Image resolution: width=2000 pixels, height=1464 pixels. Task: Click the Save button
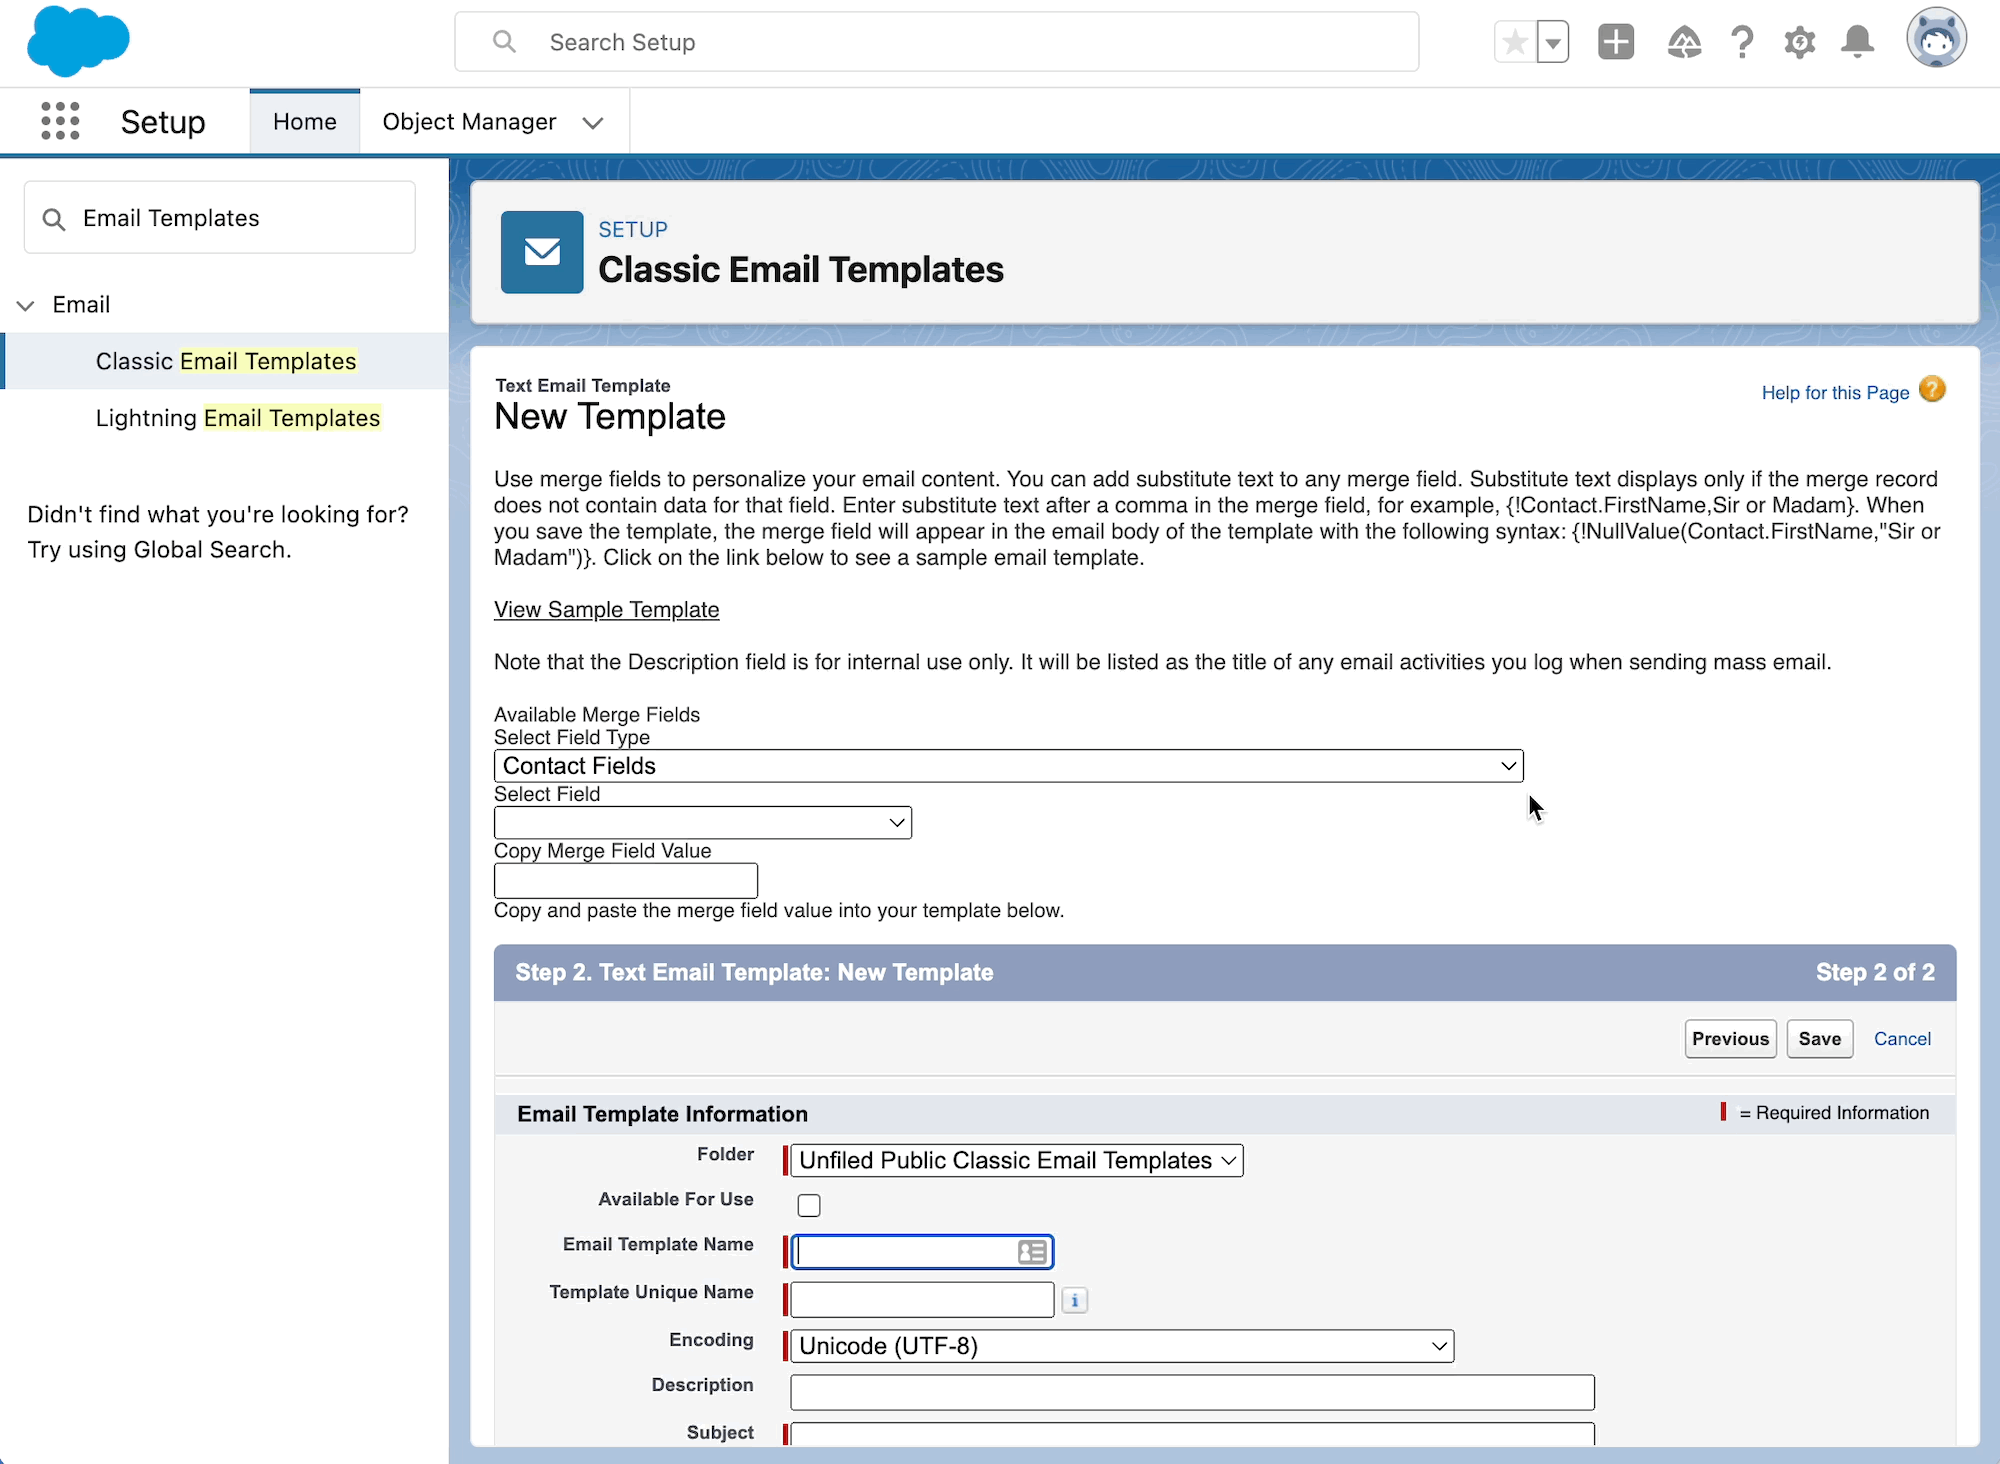[1820, 1039]
